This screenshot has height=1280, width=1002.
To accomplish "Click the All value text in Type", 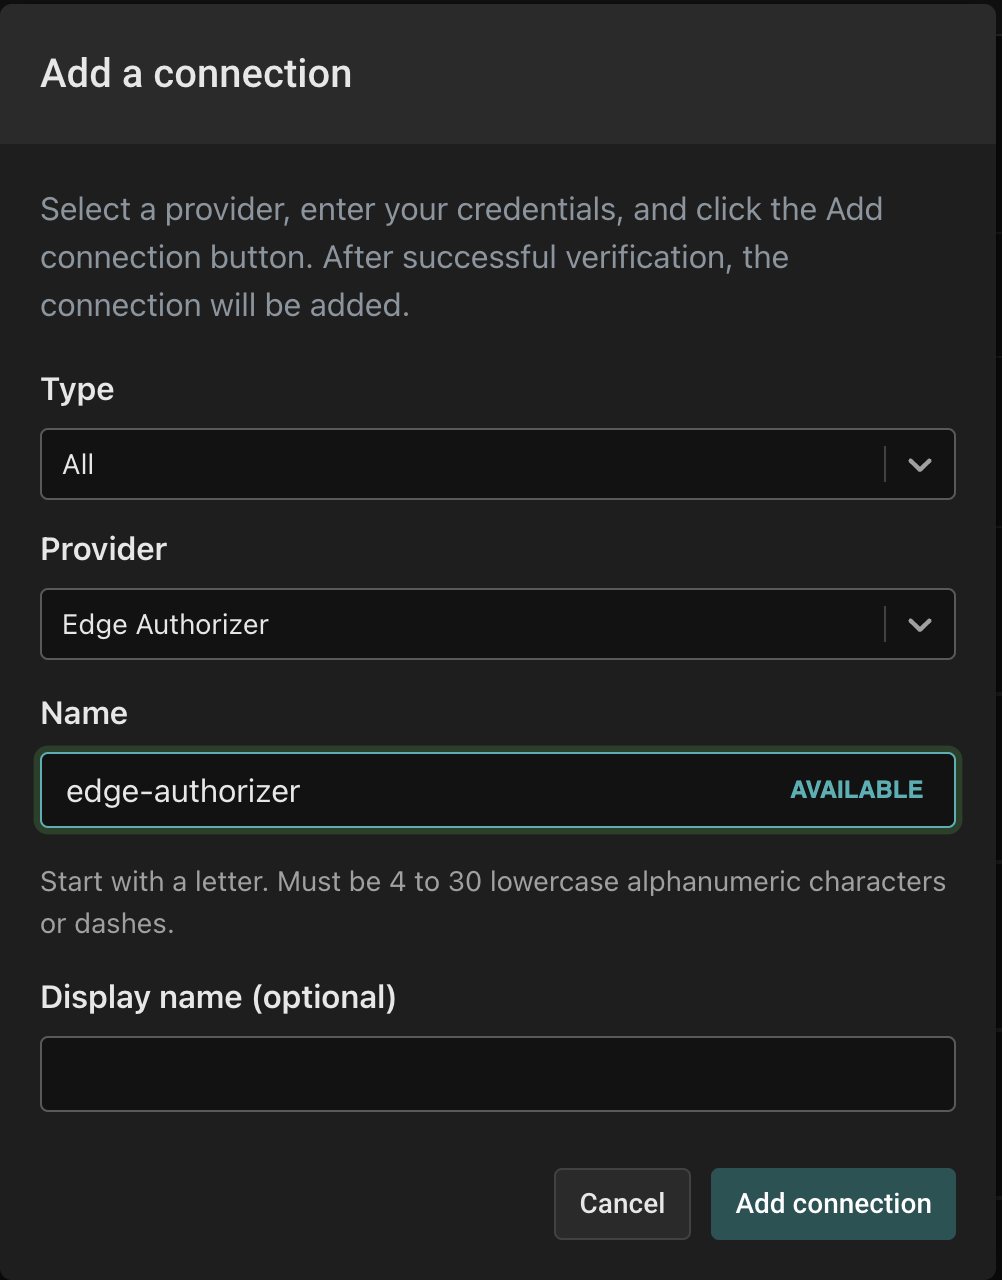I will click(78, 465).
